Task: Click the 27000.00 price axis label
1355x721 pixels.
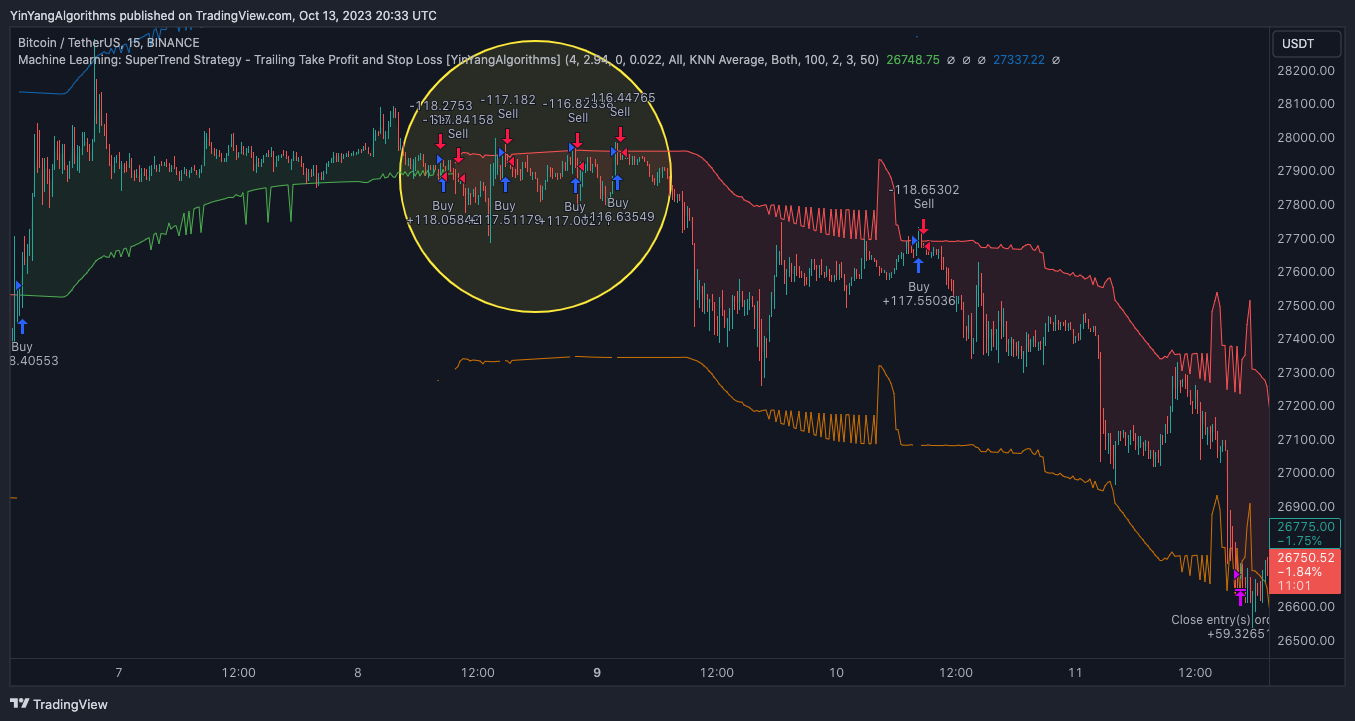Action: click(1307, 473)
